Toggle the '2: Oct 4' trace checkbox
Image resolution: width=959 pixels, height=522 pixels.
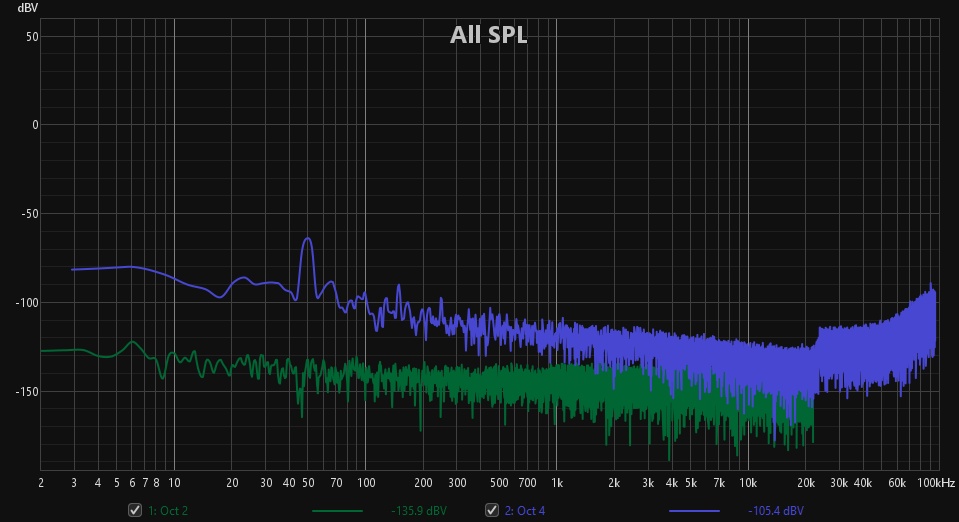(492, 510)
